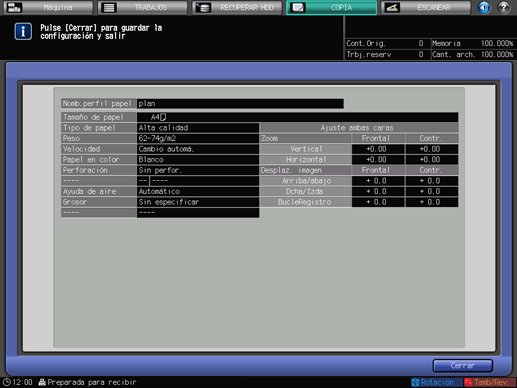Click the Horizontal zoom Frontal value
The height and width of the screenshot is (388, 517).
click(378, 160)
